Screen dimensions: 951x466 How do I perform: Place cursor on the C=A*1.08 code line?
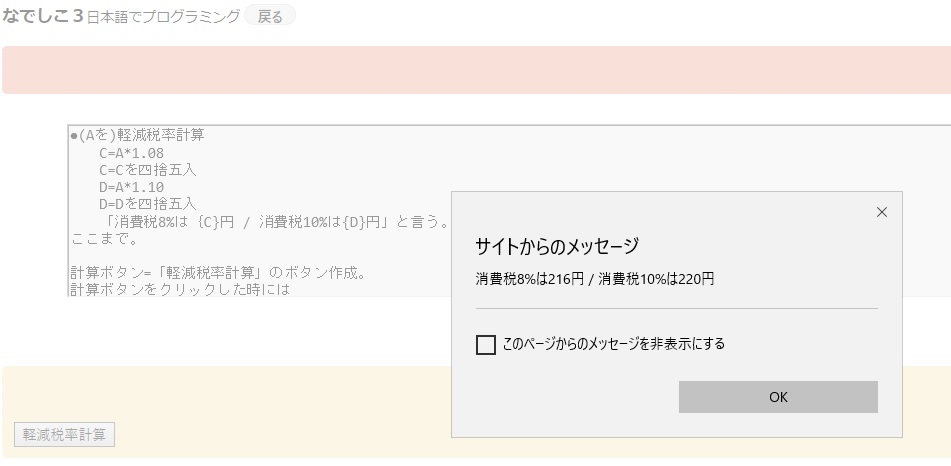point(131,153)
